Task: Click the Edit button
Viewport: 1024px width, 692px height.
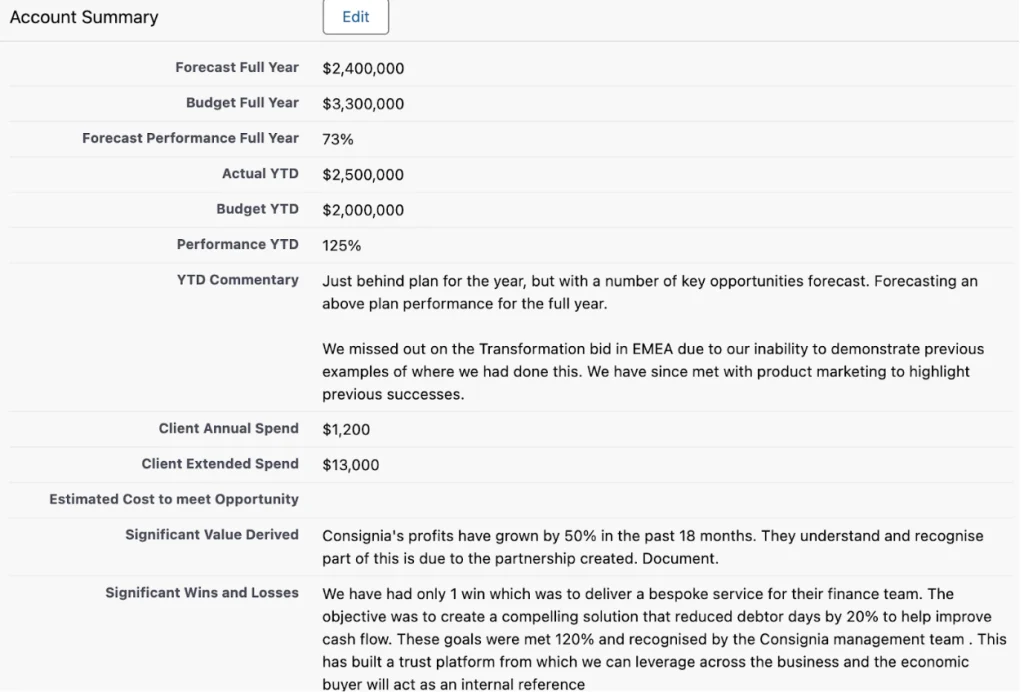Action: click(x=355, y=17)
